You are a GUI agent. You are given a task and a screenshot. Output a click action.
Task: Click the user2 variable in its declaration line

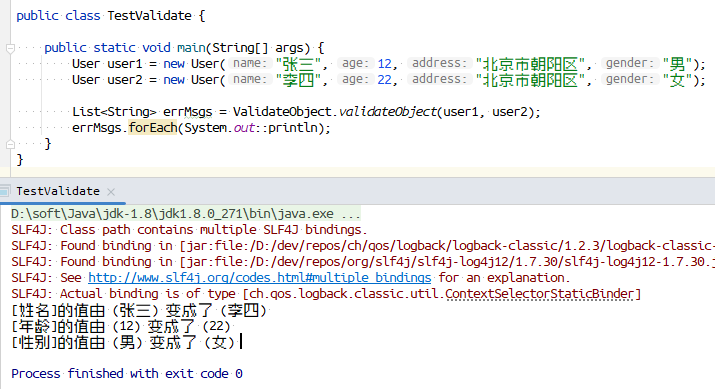click(x=125, y=80)
